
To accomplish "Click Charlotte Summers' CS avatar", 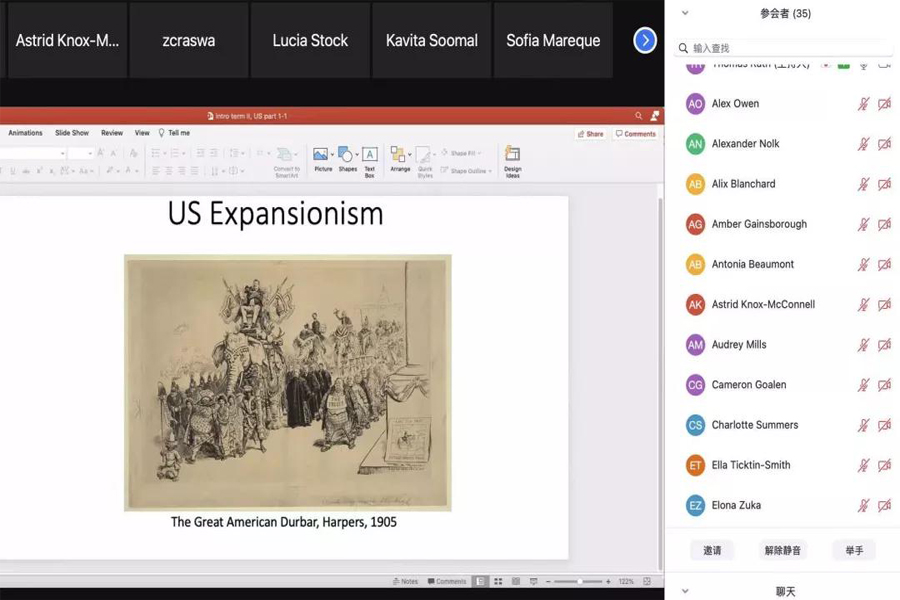I will [695, 425].
